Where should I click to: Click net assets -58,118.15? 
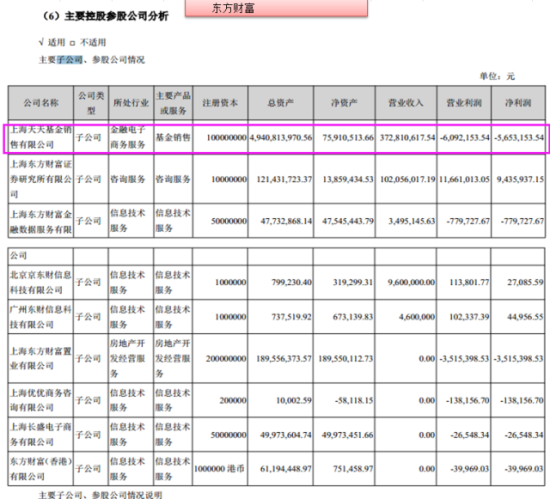click(x=354, y=400)
